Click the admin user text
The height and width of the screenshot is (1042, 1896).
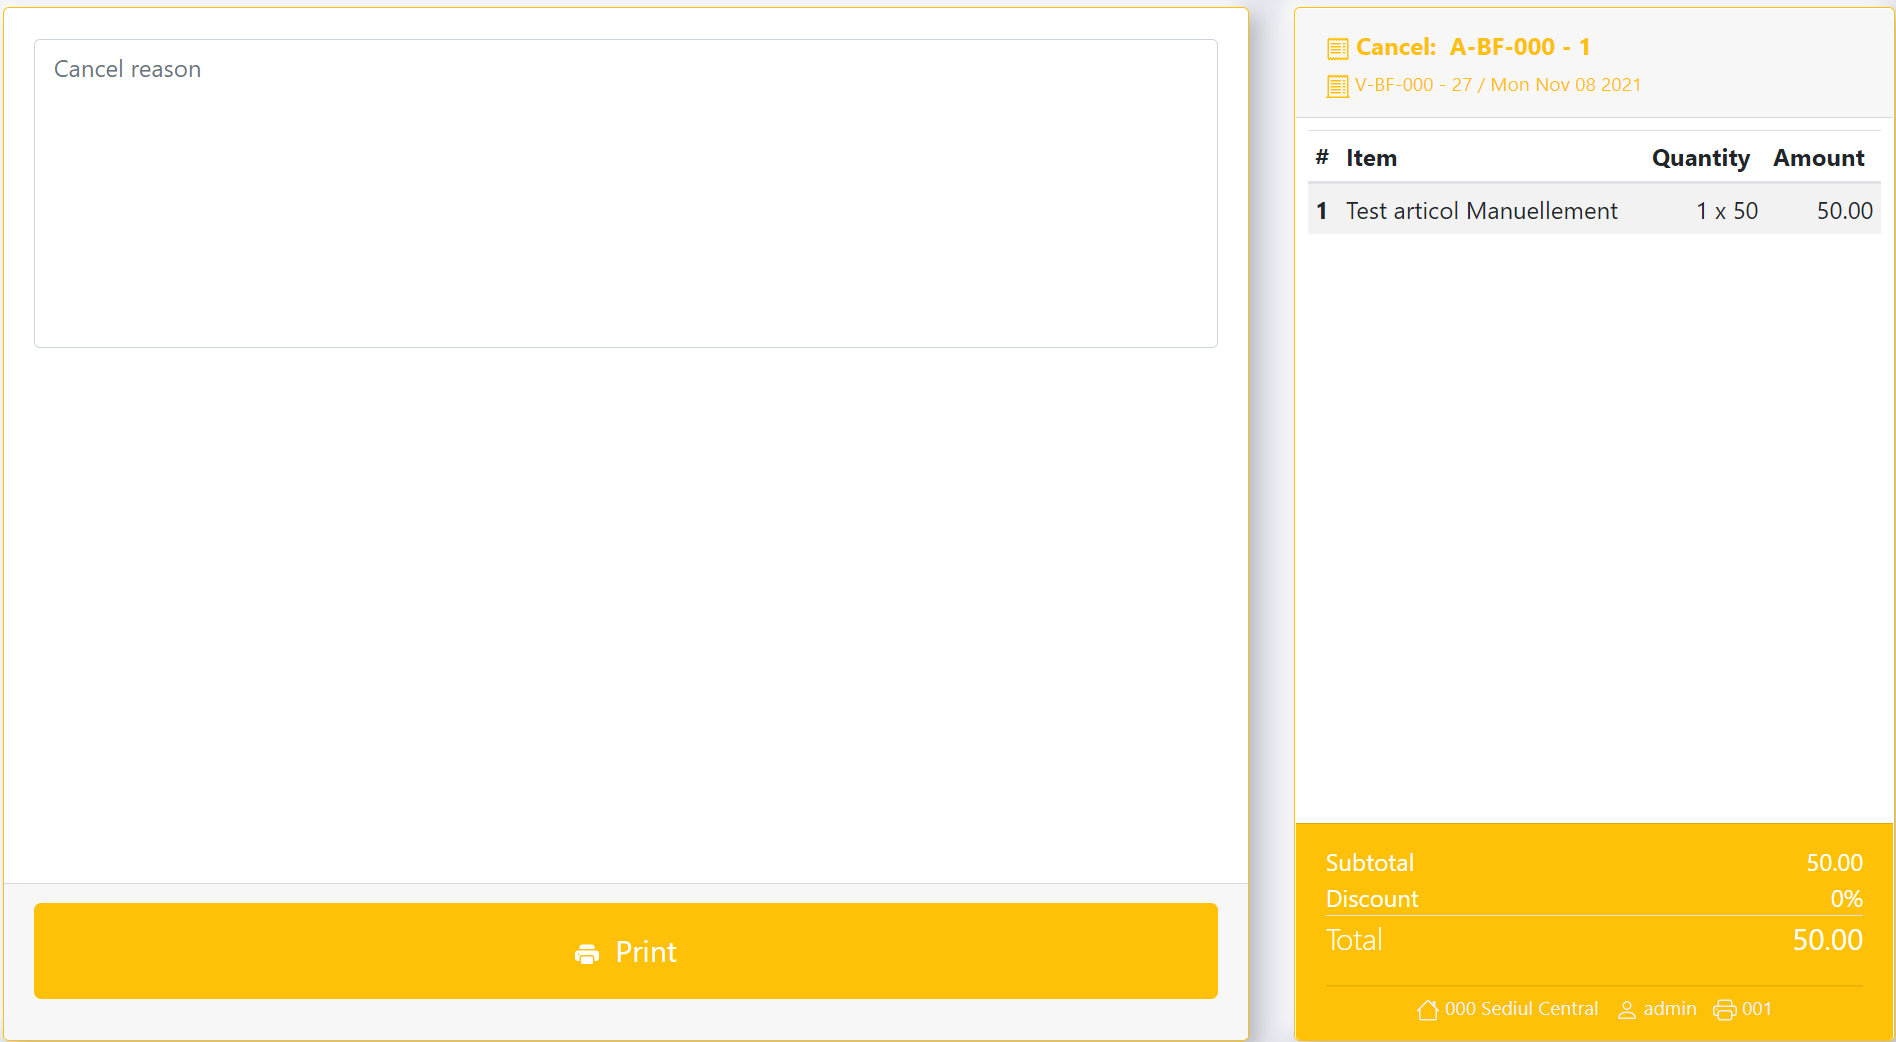1670,1009
